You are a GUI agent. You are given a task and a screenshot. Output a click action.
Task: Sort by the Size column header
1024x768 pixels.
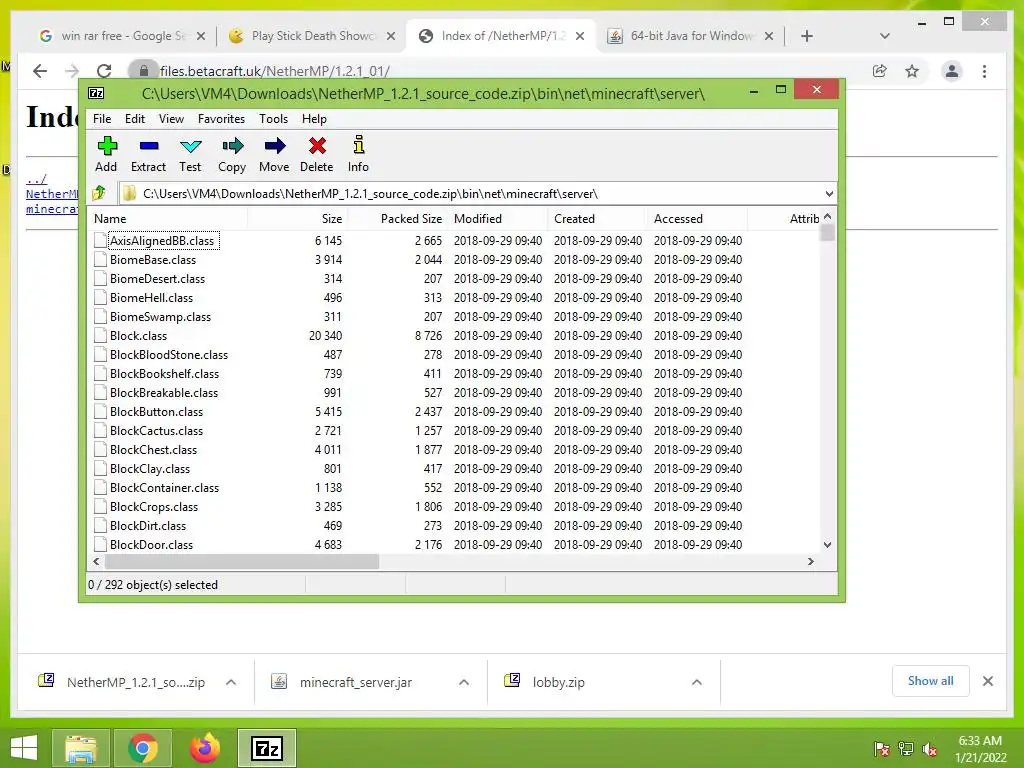tap(297, 219)
